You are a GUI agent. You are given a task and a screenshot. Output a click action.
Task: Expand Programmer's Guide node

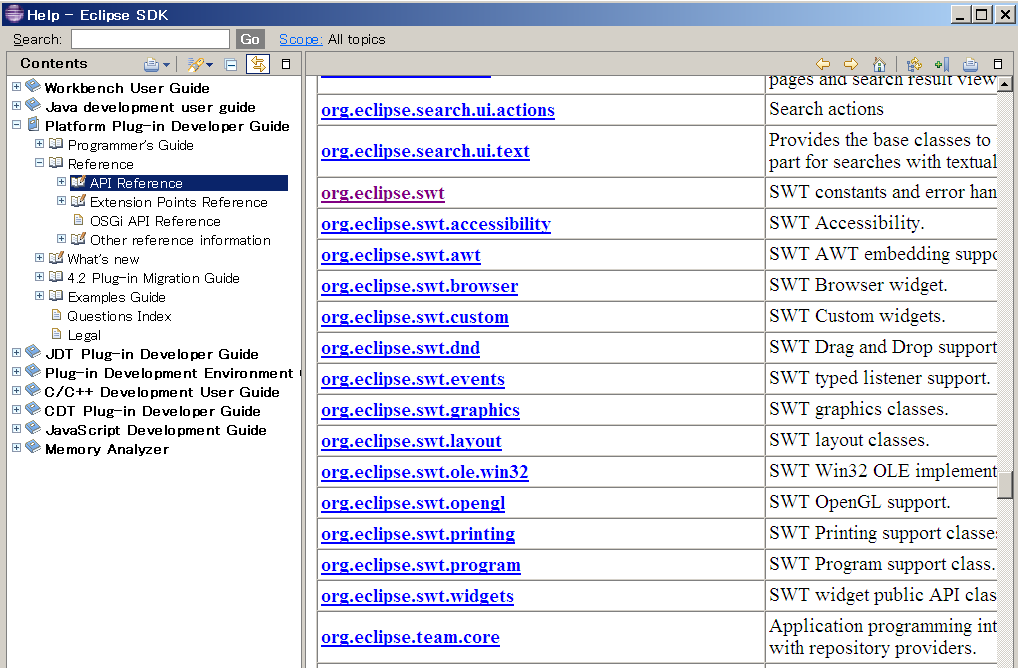click(39, 143)
